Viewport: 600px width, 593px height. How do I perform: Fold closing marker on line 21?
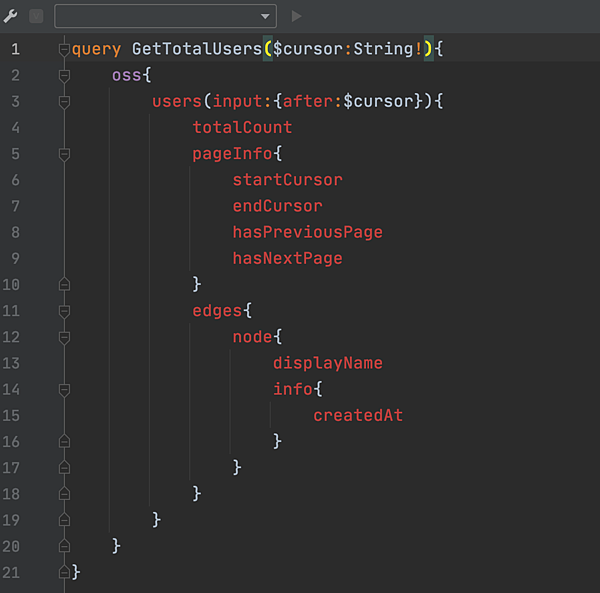pyautogui.click(x=64, y=572)
